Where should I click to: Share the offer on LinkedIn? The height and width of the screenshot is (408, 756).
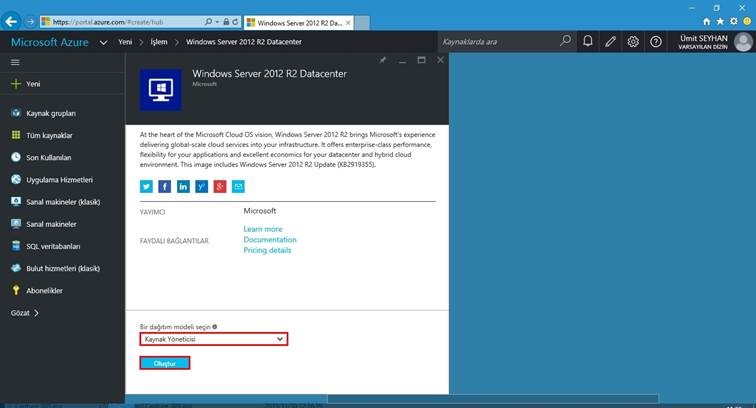183,187
